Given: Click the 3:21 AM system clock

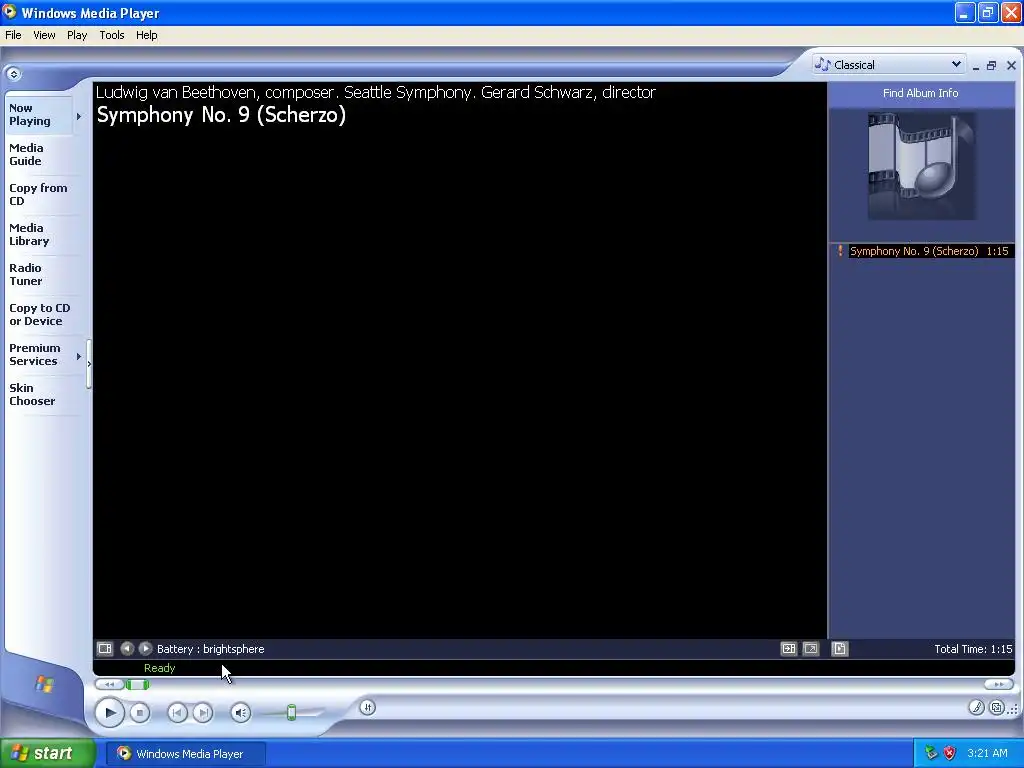Looking at the screenshot, I should pyautogui.click(x=987, y=753).
